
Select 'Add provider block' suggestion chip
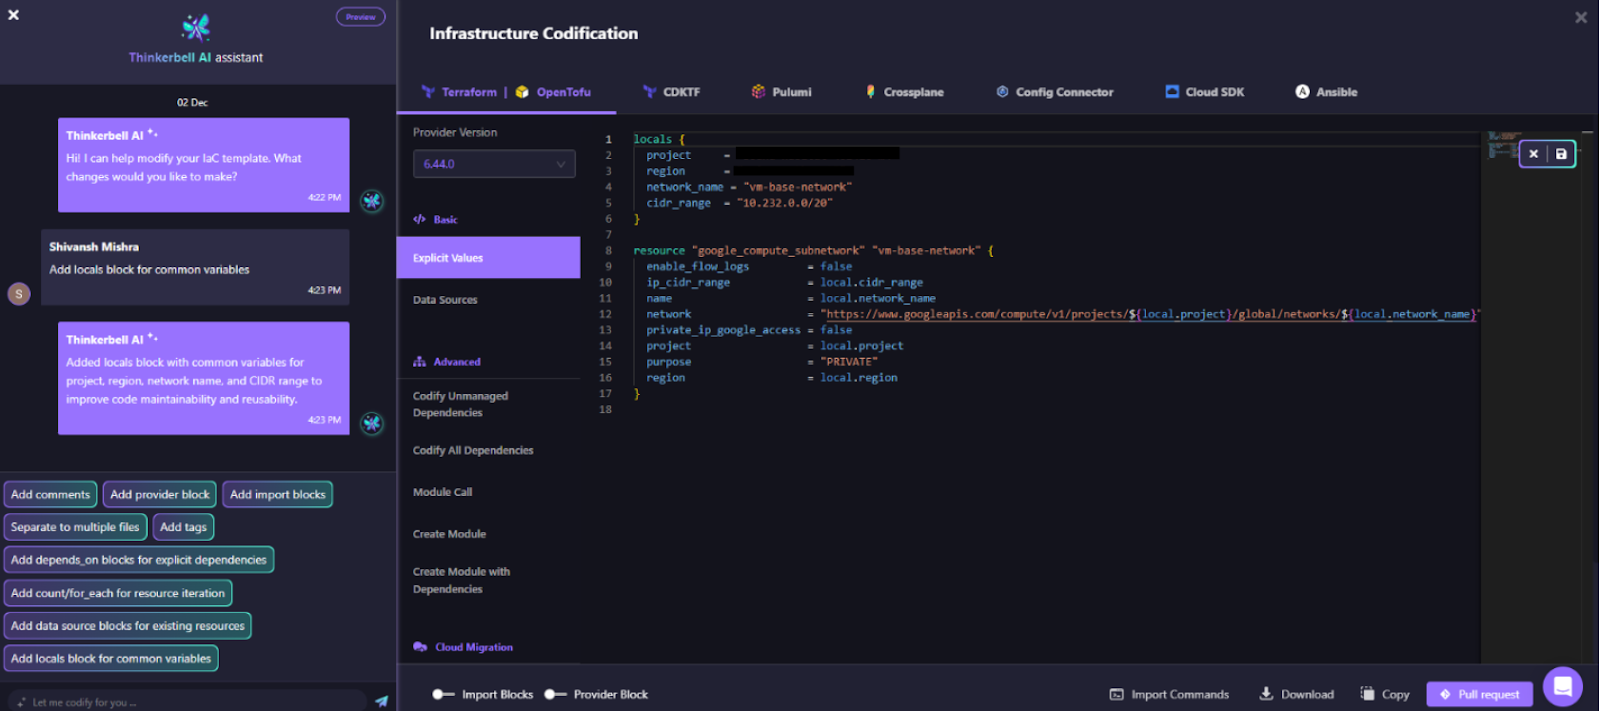[160, 494]
